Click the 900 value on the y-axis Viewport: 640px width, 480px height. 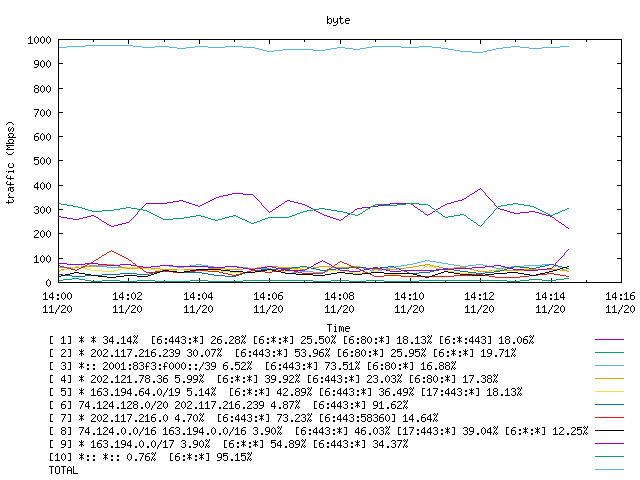[42, 64]
